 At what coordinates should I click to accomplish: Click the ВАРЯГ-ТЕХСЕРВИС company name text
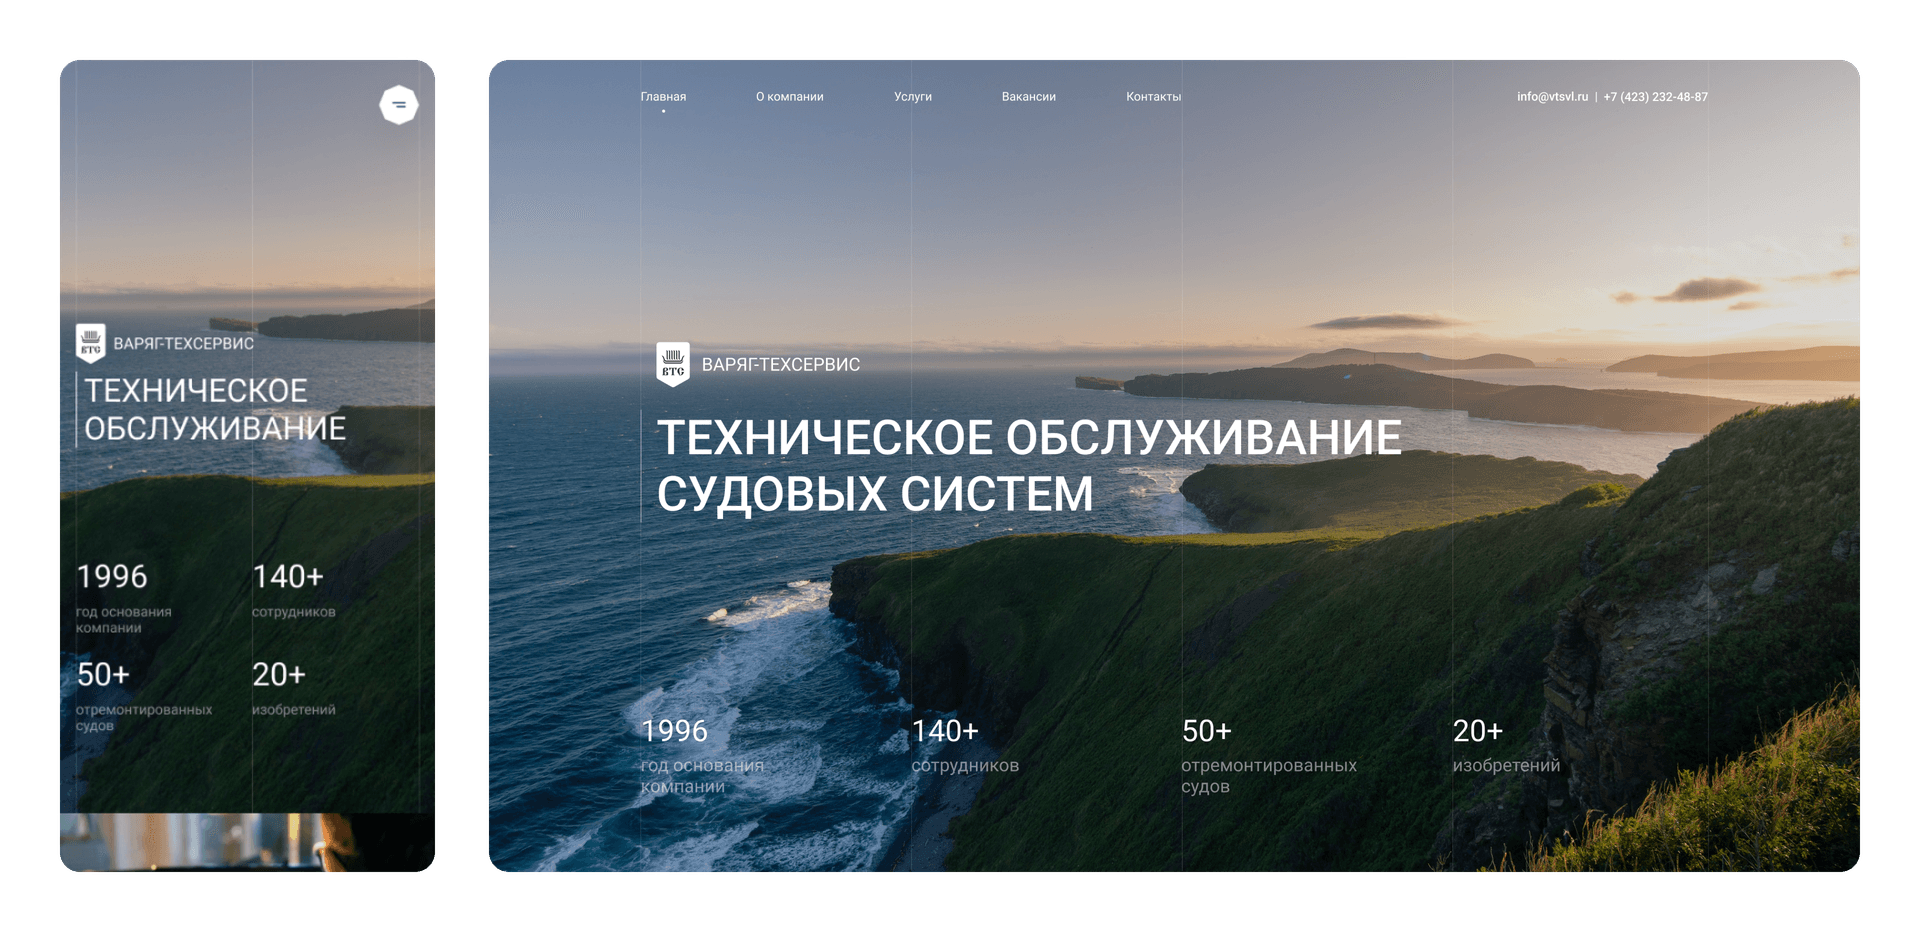[783, 364]
